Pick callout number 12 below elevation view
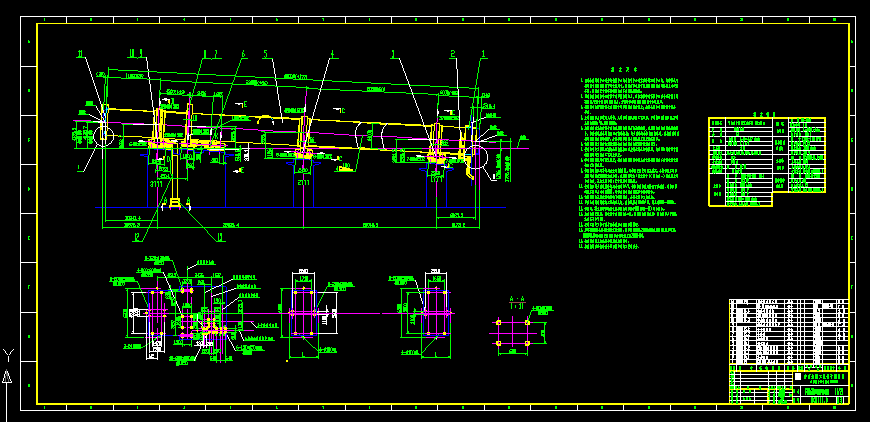870x422 pixels. pyautogui.click(x=138, y=237)
